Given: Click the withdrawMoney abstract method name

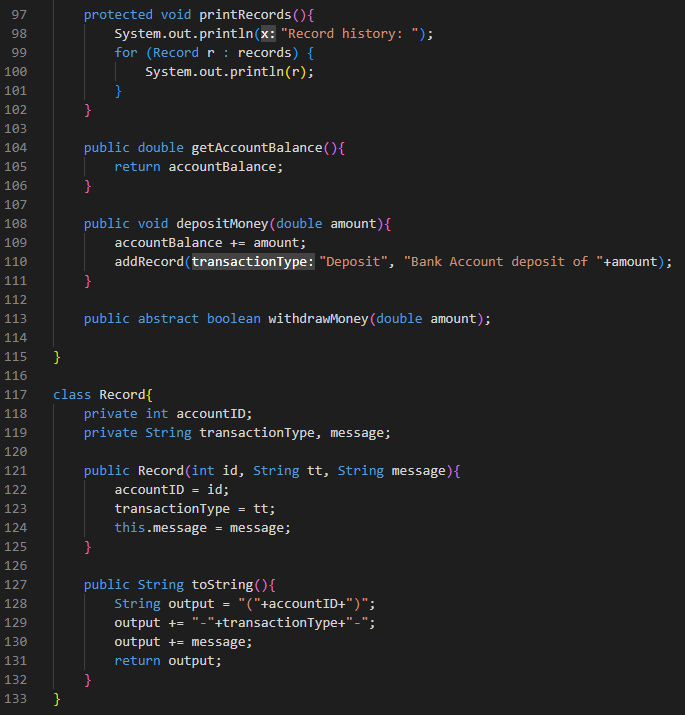Looking at the screenshot, I should 318,319.
